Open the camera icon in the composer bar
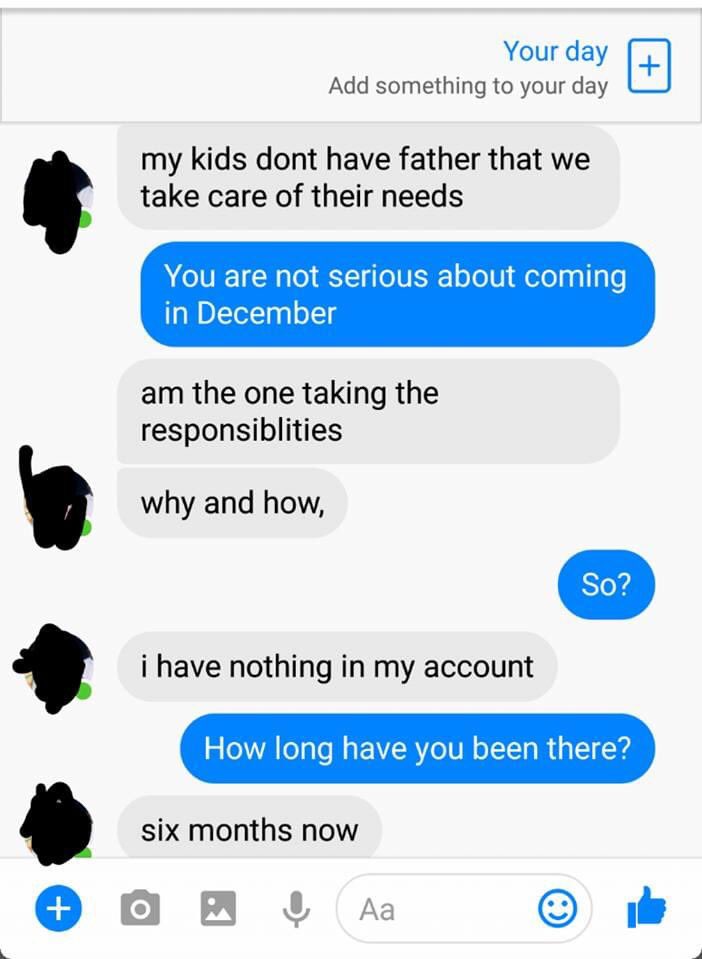This screenshot has height=959, width=702. (140, 908)
